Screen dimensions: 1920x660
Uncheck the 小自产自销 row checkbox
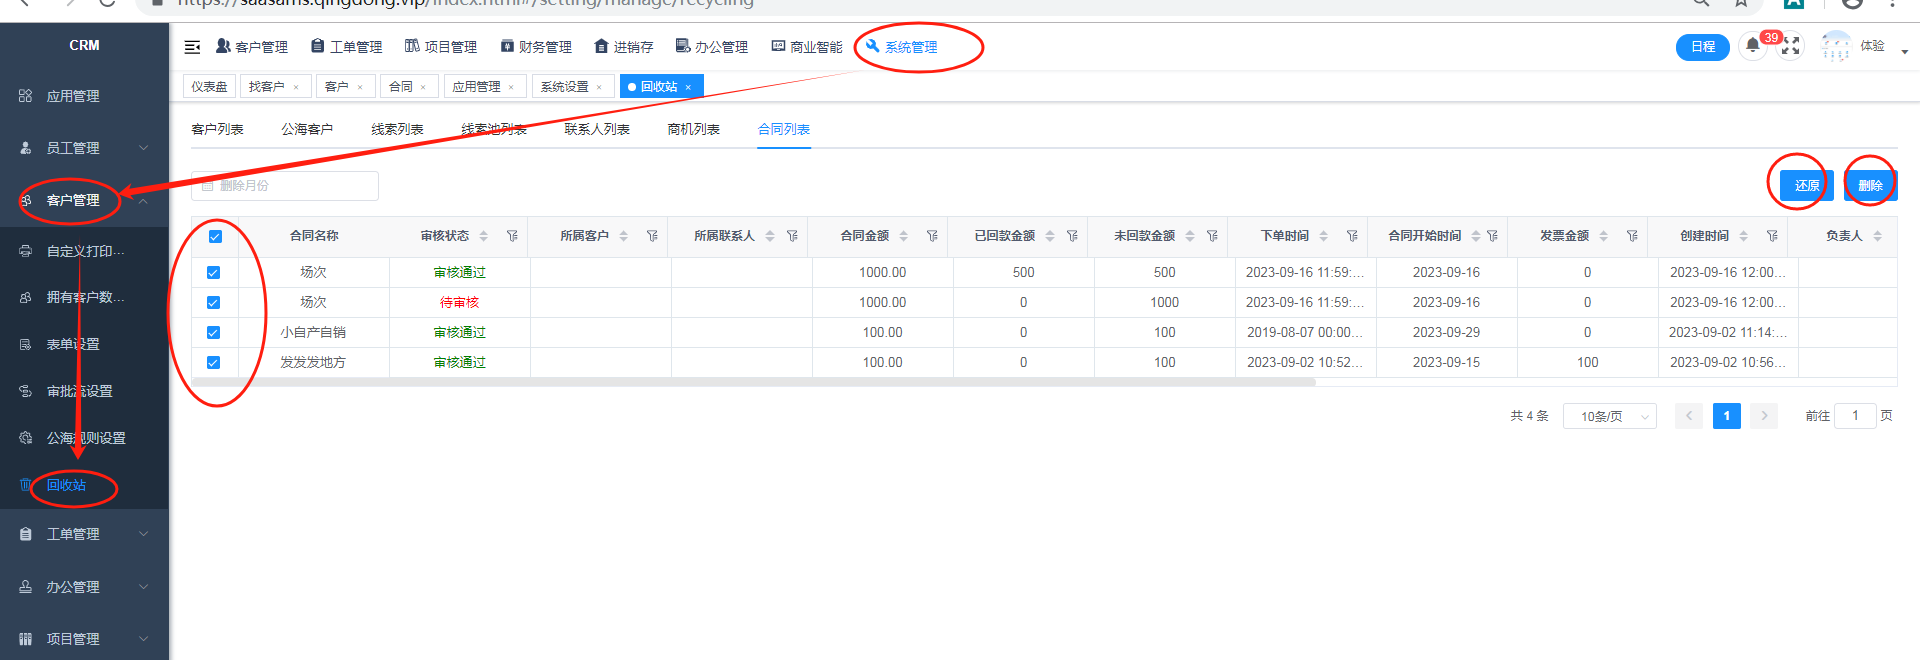click(x=213, y=333)
